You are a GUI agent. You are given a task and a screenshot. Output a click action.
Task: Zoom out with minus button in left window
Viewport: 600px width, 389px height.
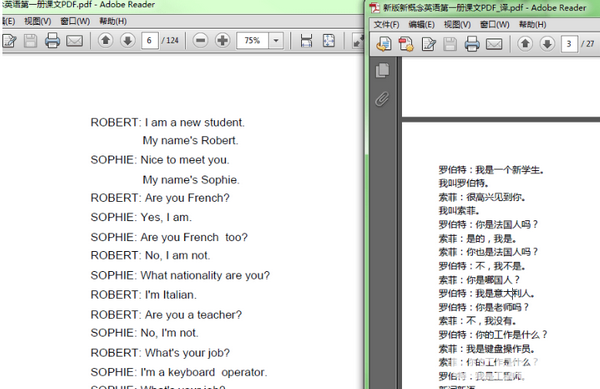click(x=201, y=40)
